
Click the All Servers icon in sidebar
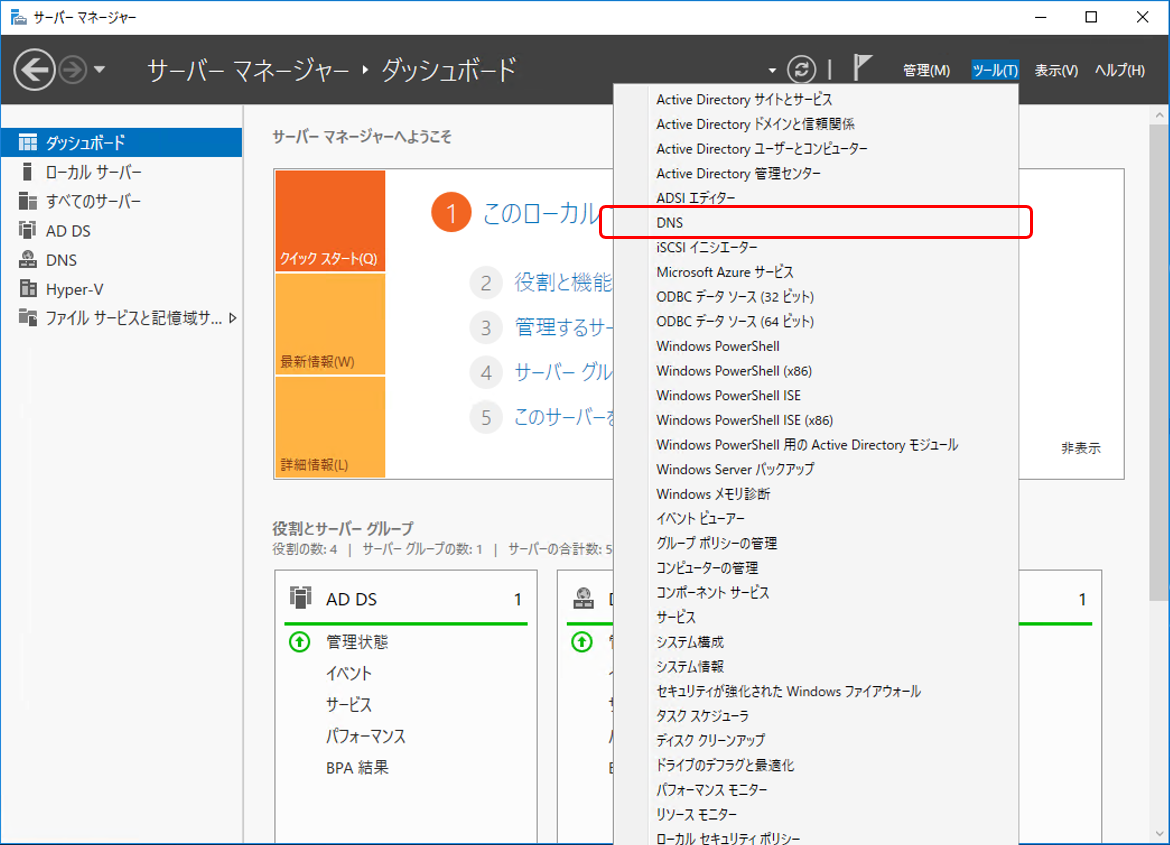coord(28,201)
